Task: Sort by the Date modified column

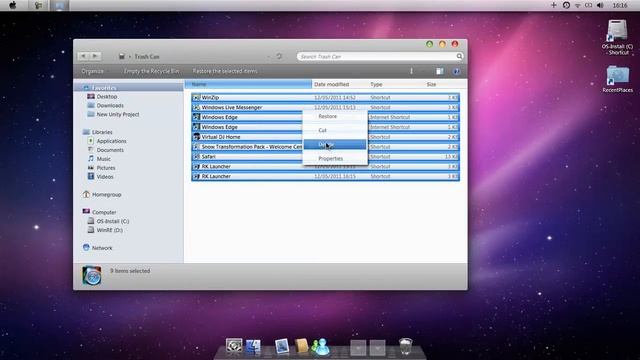Action: click(340, 84)
